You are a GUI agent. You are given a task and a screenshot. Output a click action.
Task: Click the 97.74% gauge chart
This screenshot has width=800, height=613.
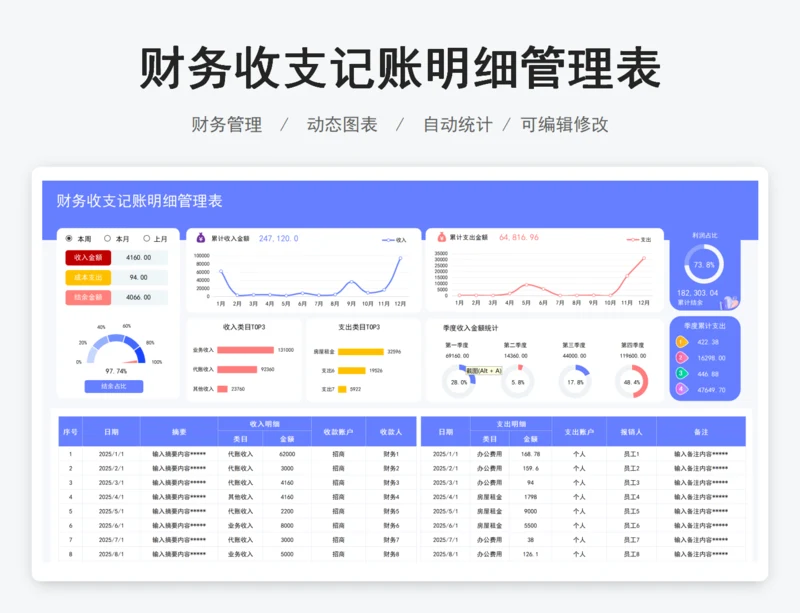click(x=116, y=350)
